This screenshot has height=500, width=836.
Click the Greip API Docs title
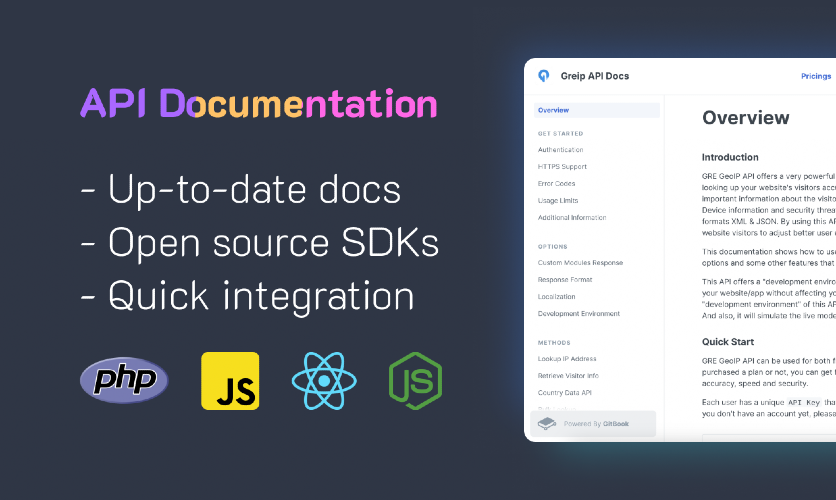(594, 76)
